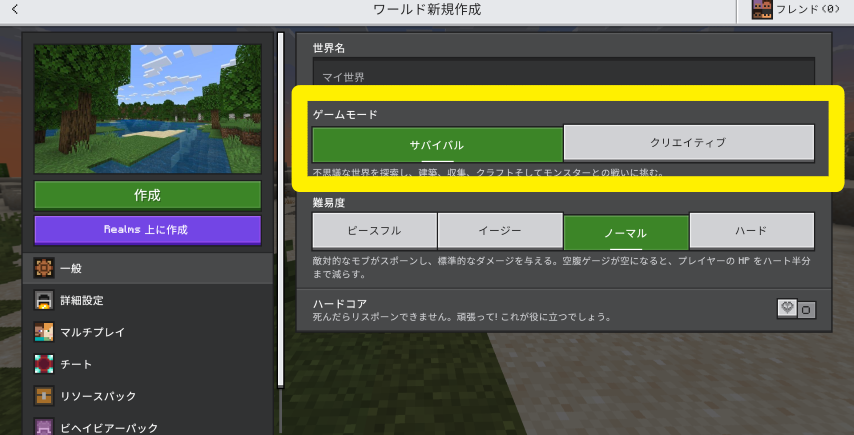Open the 一般 settings tab
Viewport: 854px width, 435px height.
[x=148, y=268]
